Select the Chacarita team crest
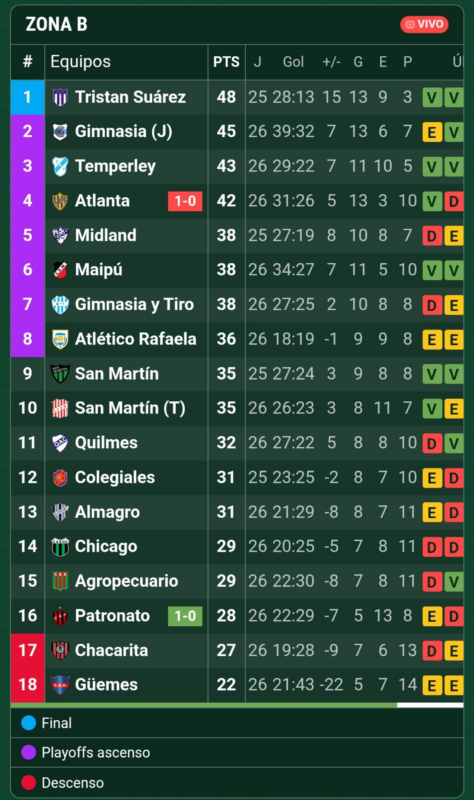 click(60, 651)
